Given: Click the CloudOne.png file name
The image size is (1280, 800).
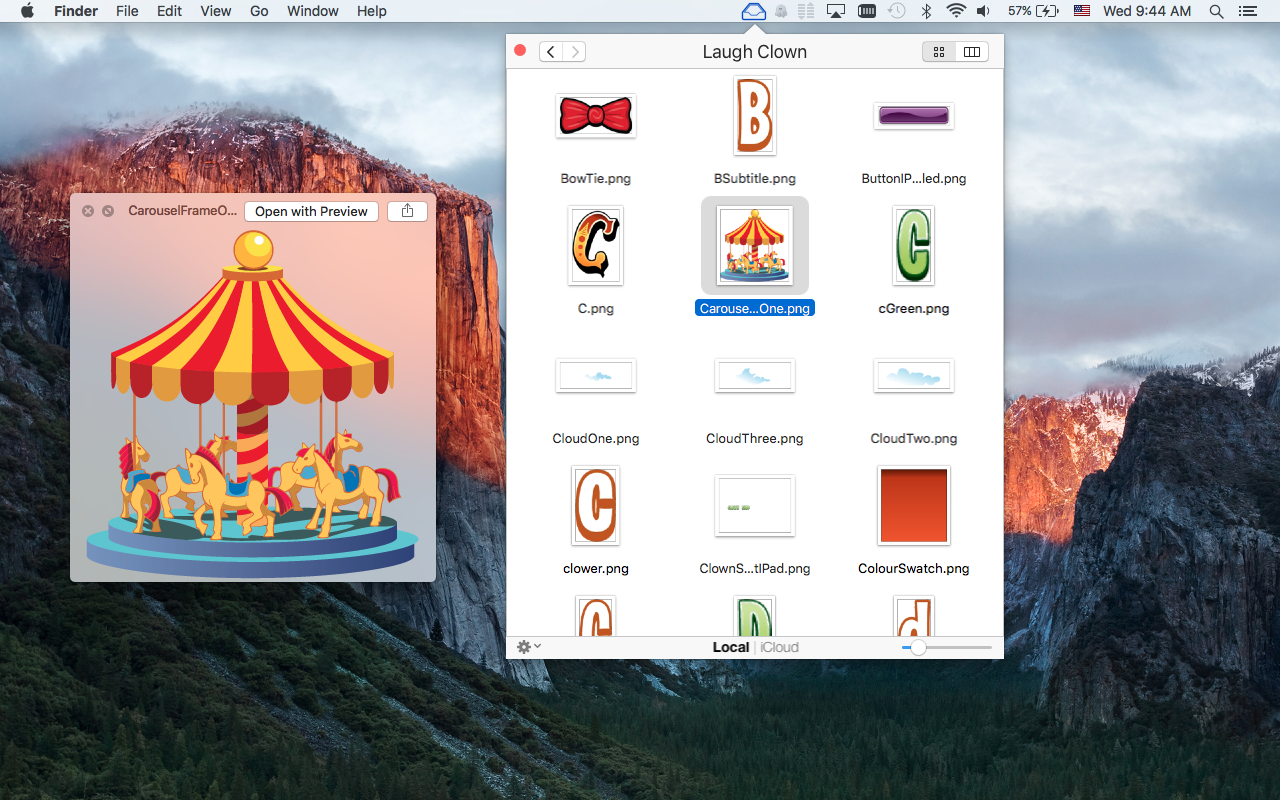Looking at the screenshot, I should click(596, 438).
